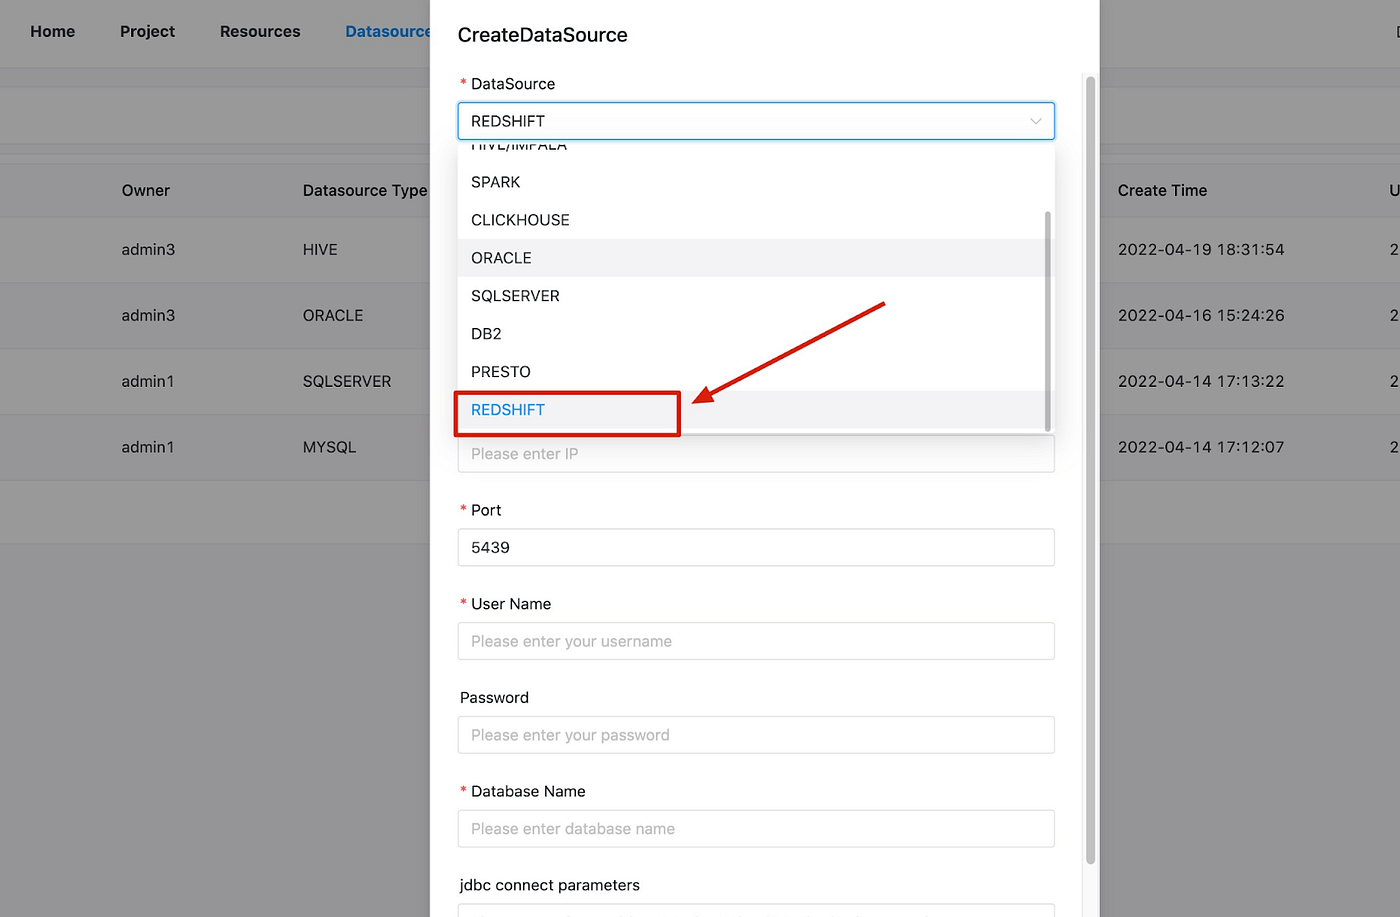
Task: Select the Datasource navigation tab
Action: 388,31
